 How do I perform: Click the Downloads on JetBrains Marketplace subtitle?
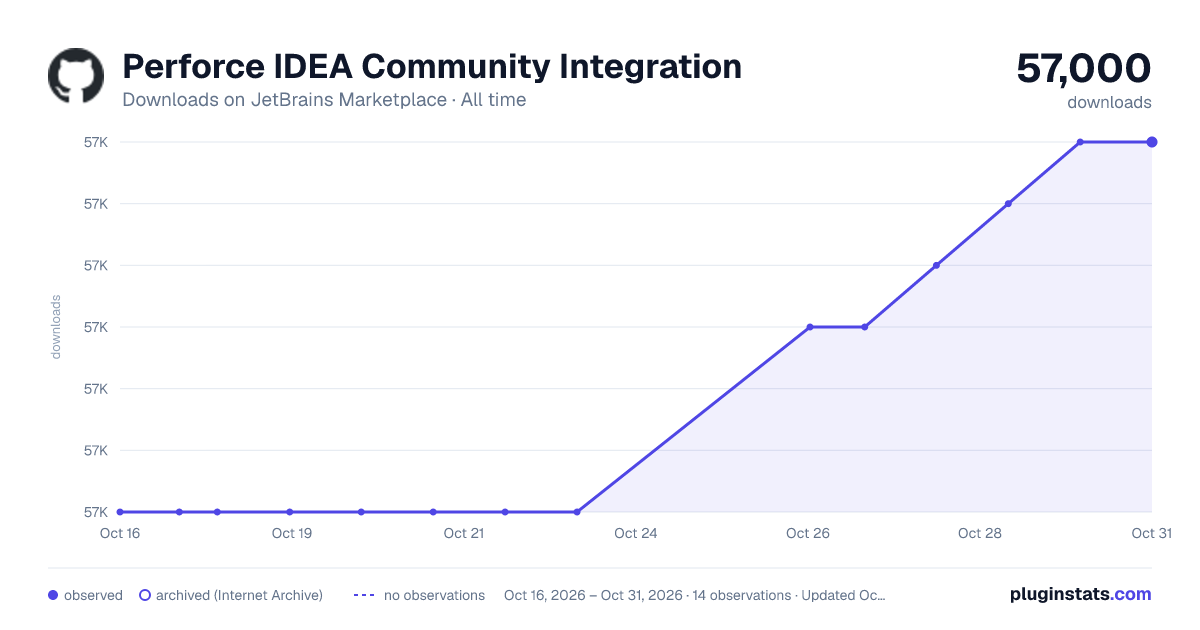[x=324, y=100]
